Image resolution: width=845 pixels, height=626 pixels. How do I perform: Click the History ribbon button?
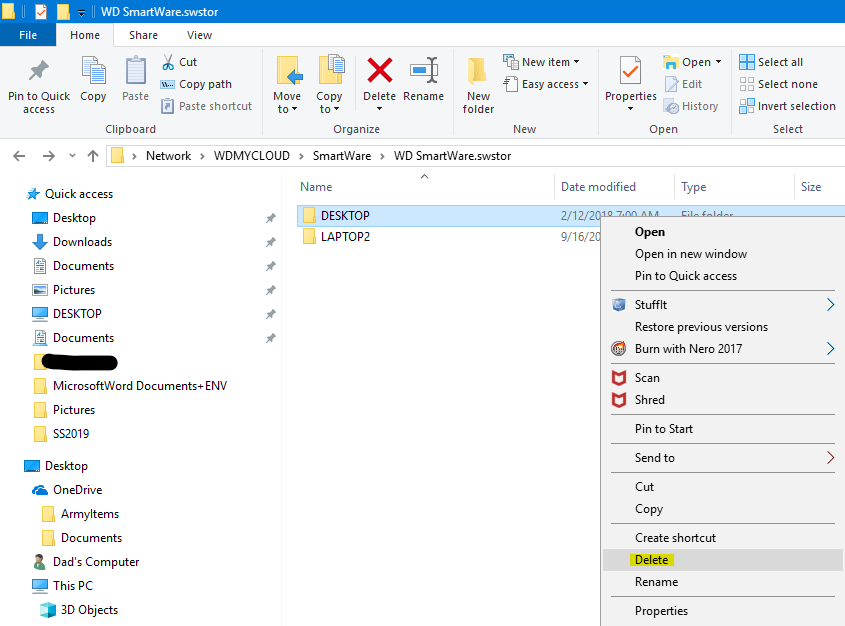coord(691,106)
